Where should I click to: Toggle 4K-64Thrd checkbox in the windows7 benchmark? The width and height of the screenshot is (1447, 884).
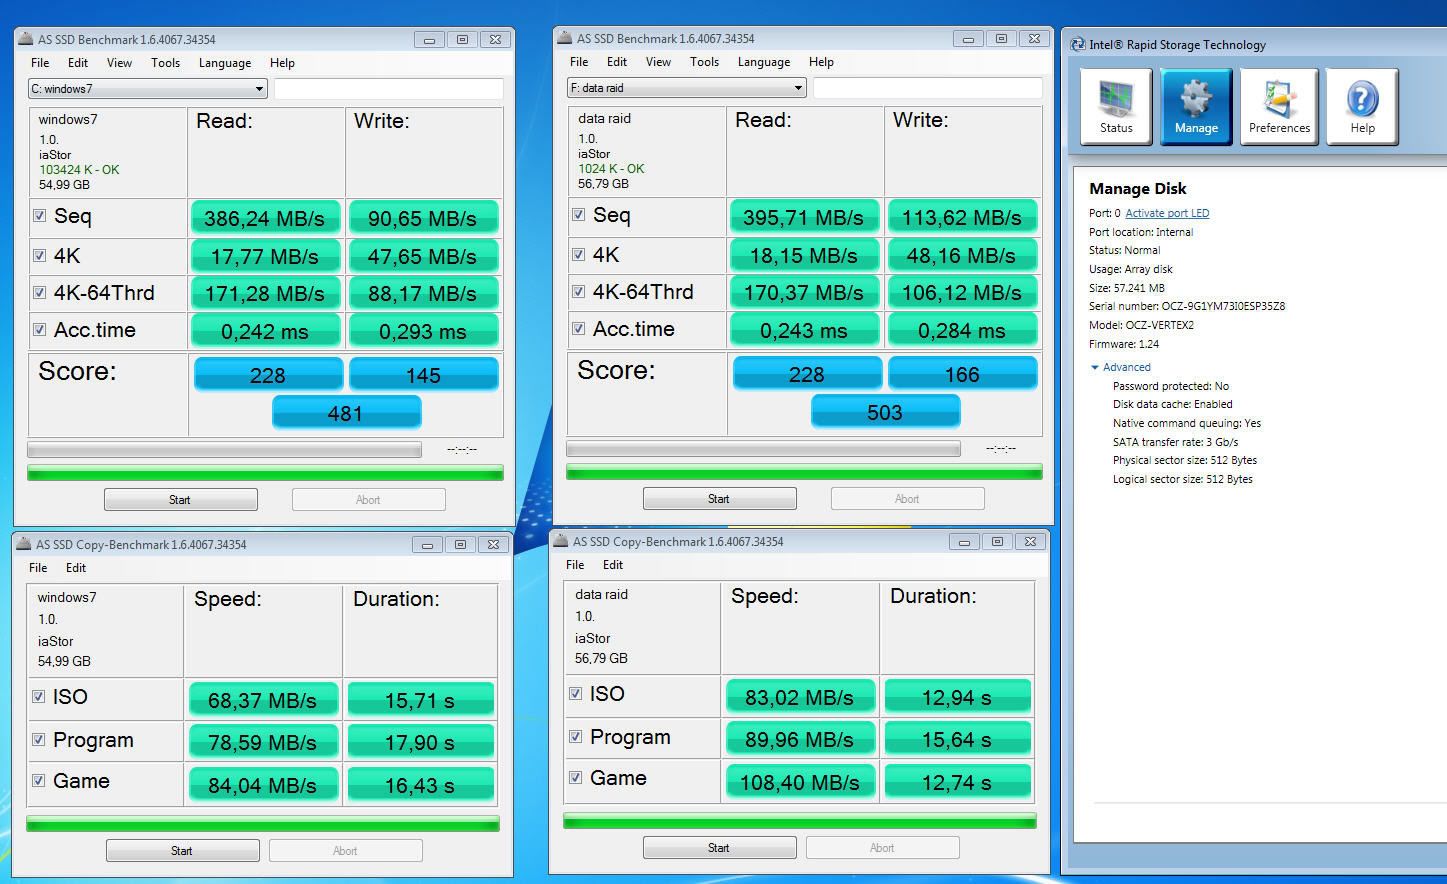click(39, 292)
